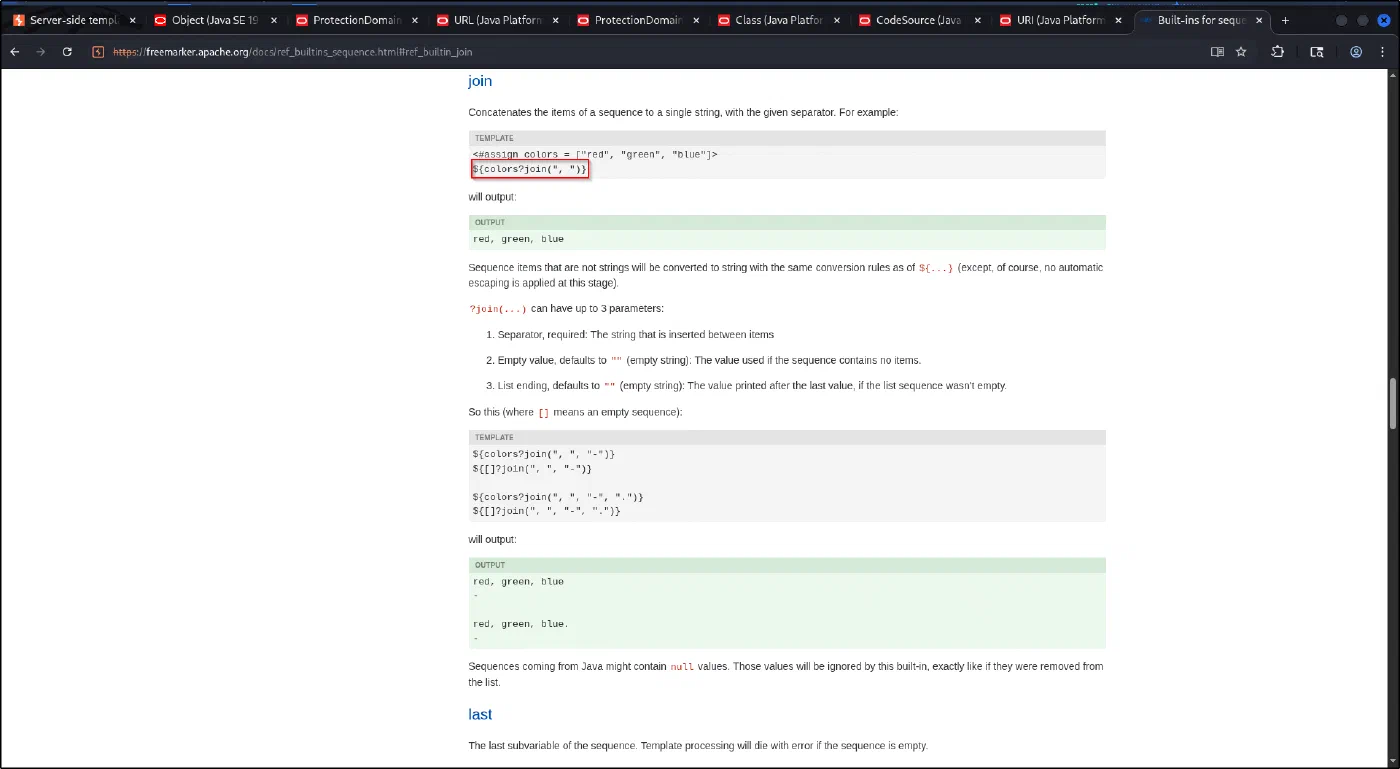Open a new browser tab

(x=1285, y=20)
